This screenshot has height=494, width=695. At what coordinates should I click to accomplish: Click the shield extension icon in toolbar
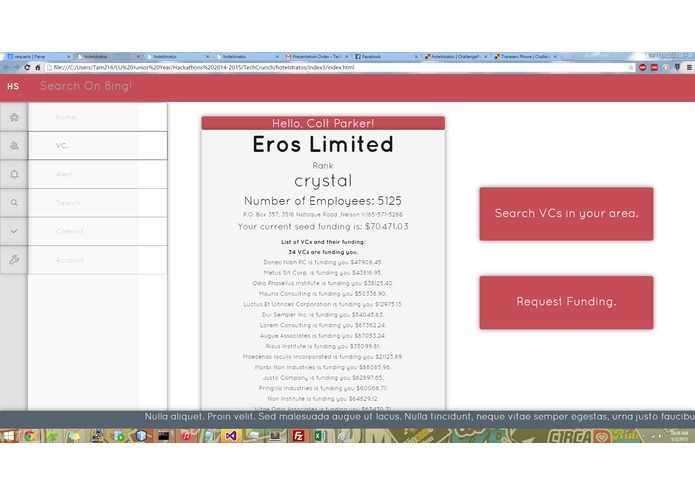[x=677, y=67]
